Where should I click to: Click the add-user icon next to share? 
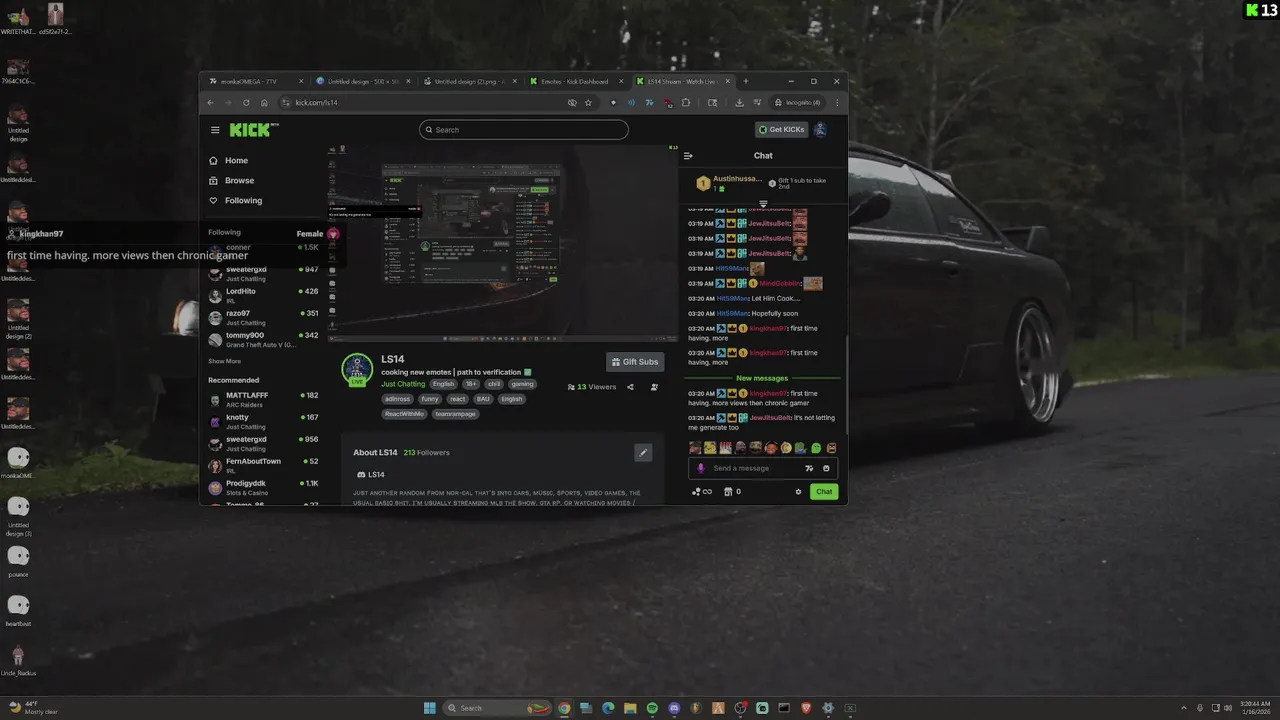[654, 387]
